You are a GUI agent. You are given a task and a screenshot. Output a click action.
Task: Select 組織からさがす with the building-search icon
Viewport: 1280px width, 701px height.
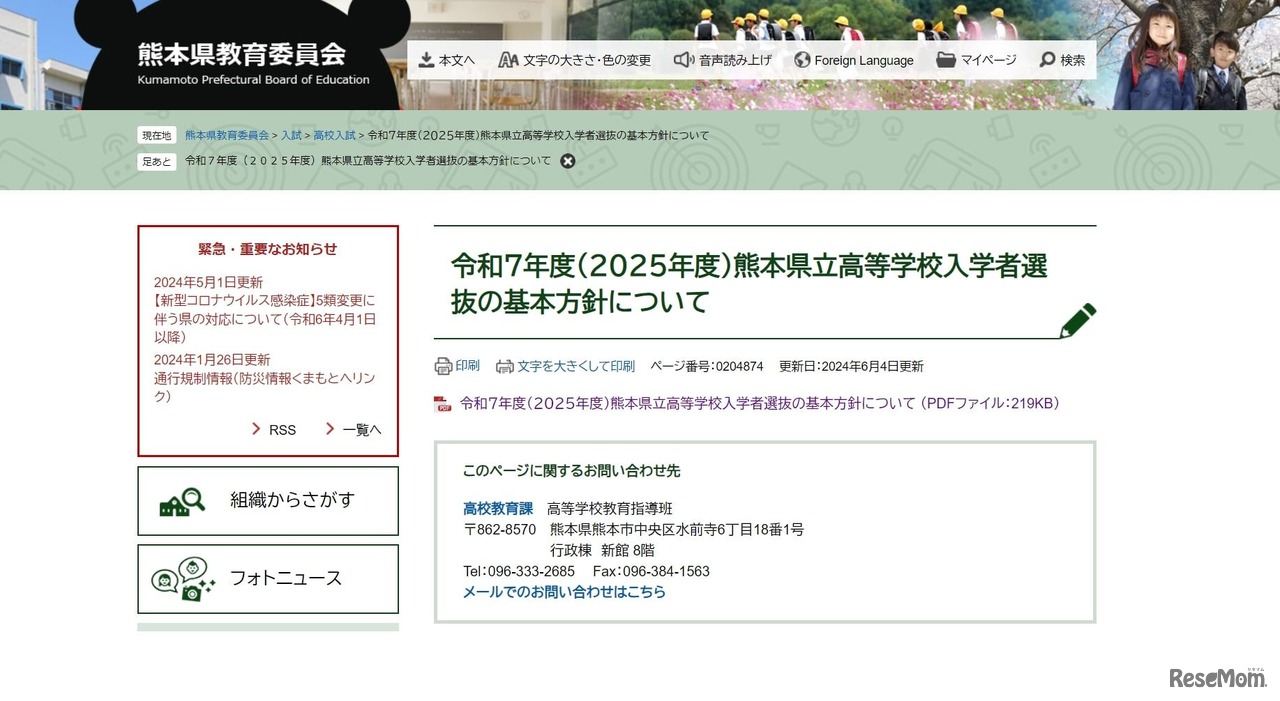pyautogui.click(x=267, y=501)
